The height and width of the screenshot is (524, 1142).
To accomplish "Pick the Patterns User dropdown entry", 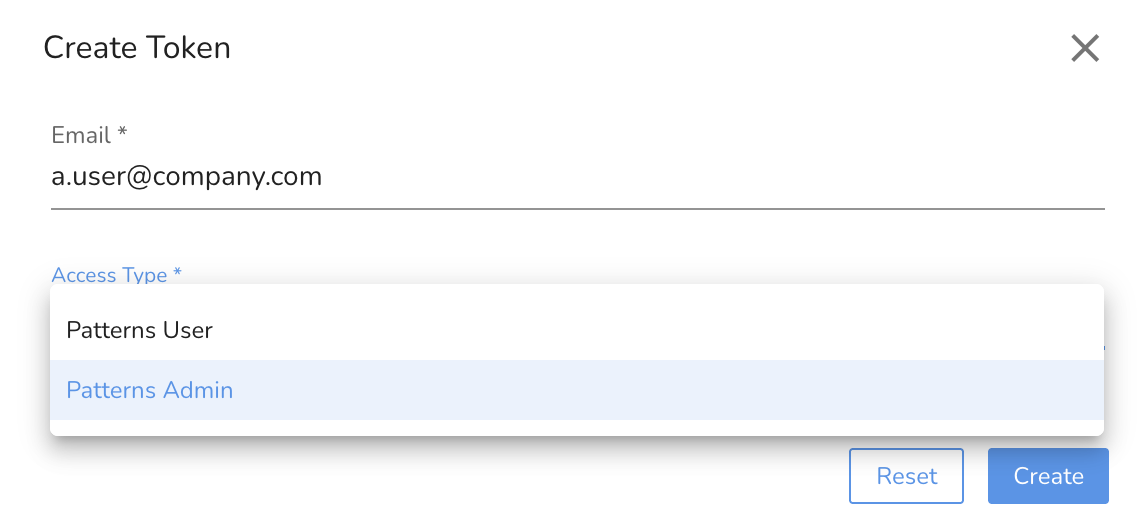I will (x=577, y=330).
